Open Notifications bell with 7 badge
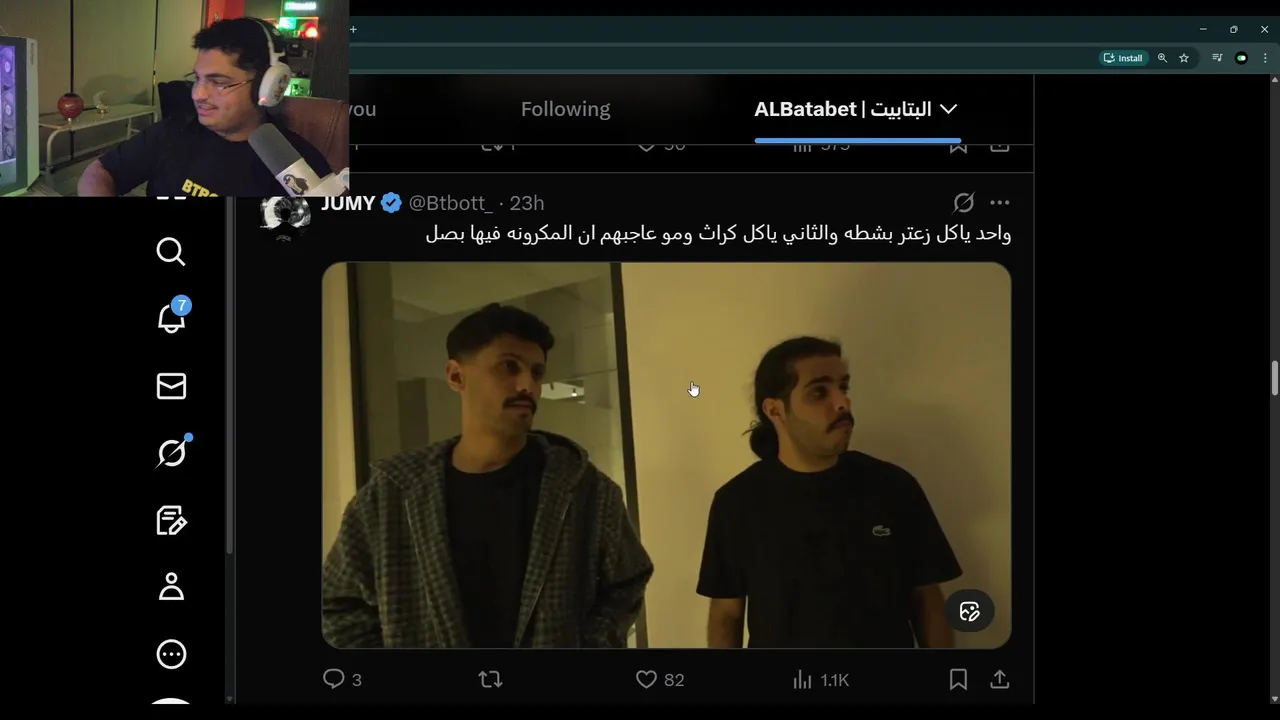1280x720 pixels. (172, 316)
